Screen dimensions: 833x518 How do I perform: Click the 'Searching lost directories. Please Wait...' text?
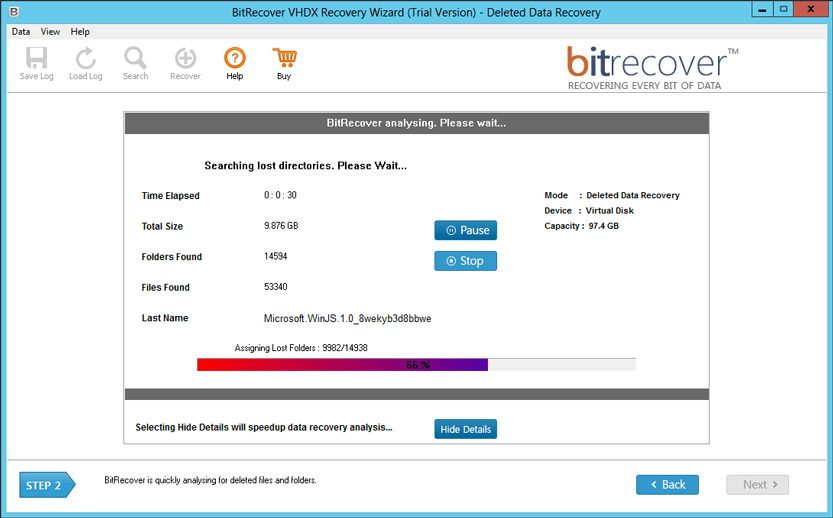click(305, 166)
